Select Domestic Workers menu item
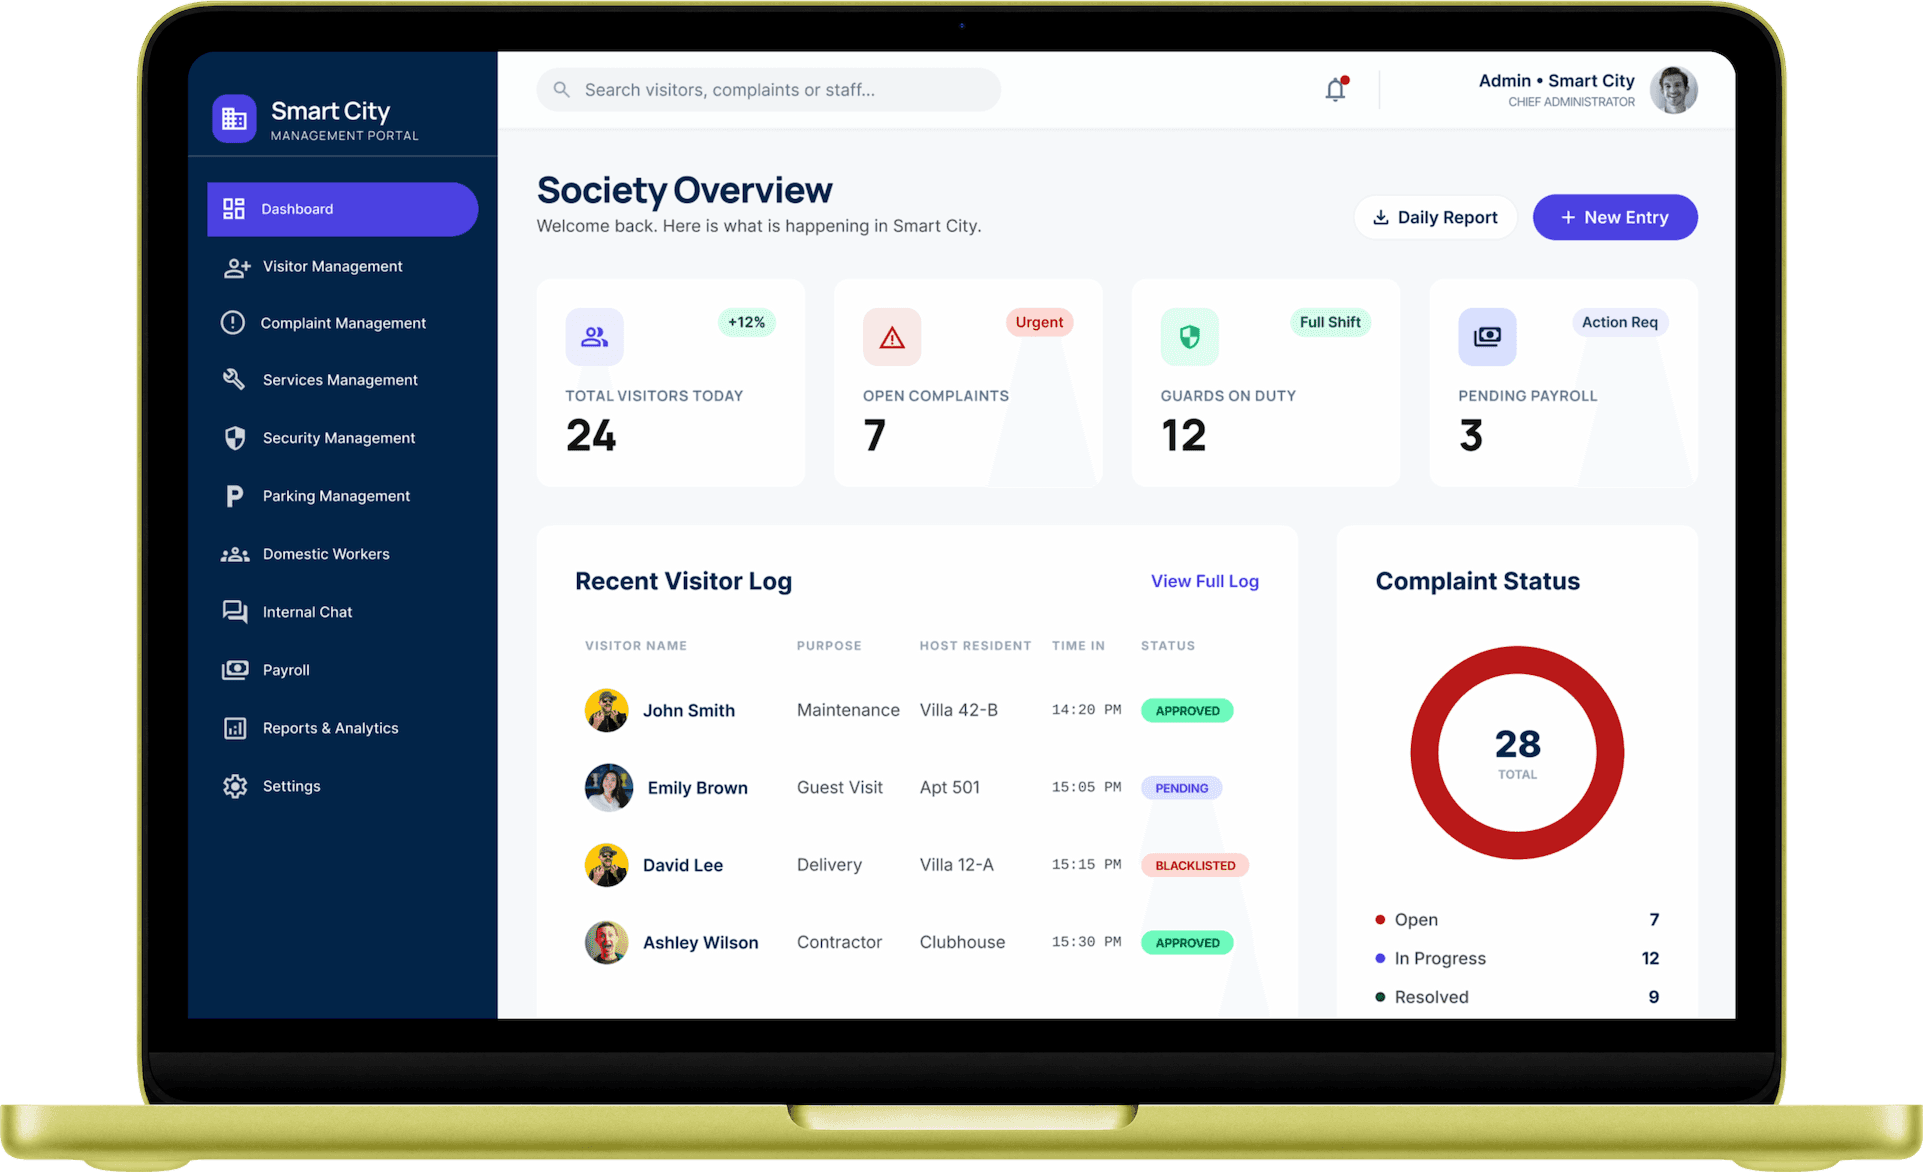1923x1172 pixels. coord(325,554)
